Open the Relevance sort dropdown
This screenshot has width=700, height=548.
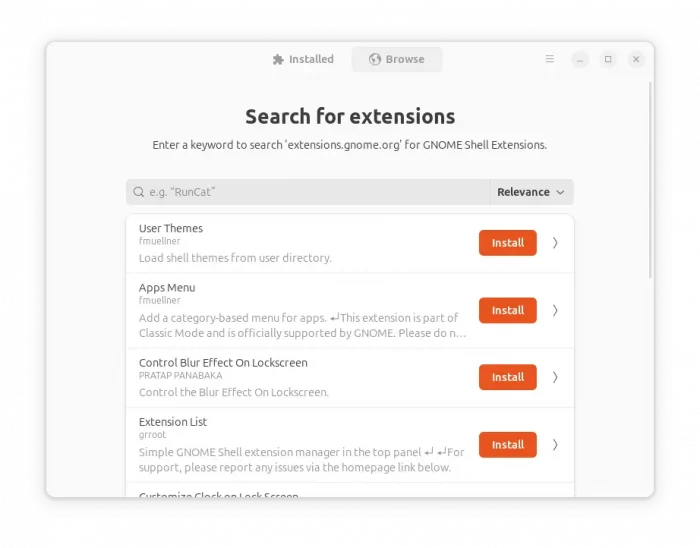click(x=531, y=192)
